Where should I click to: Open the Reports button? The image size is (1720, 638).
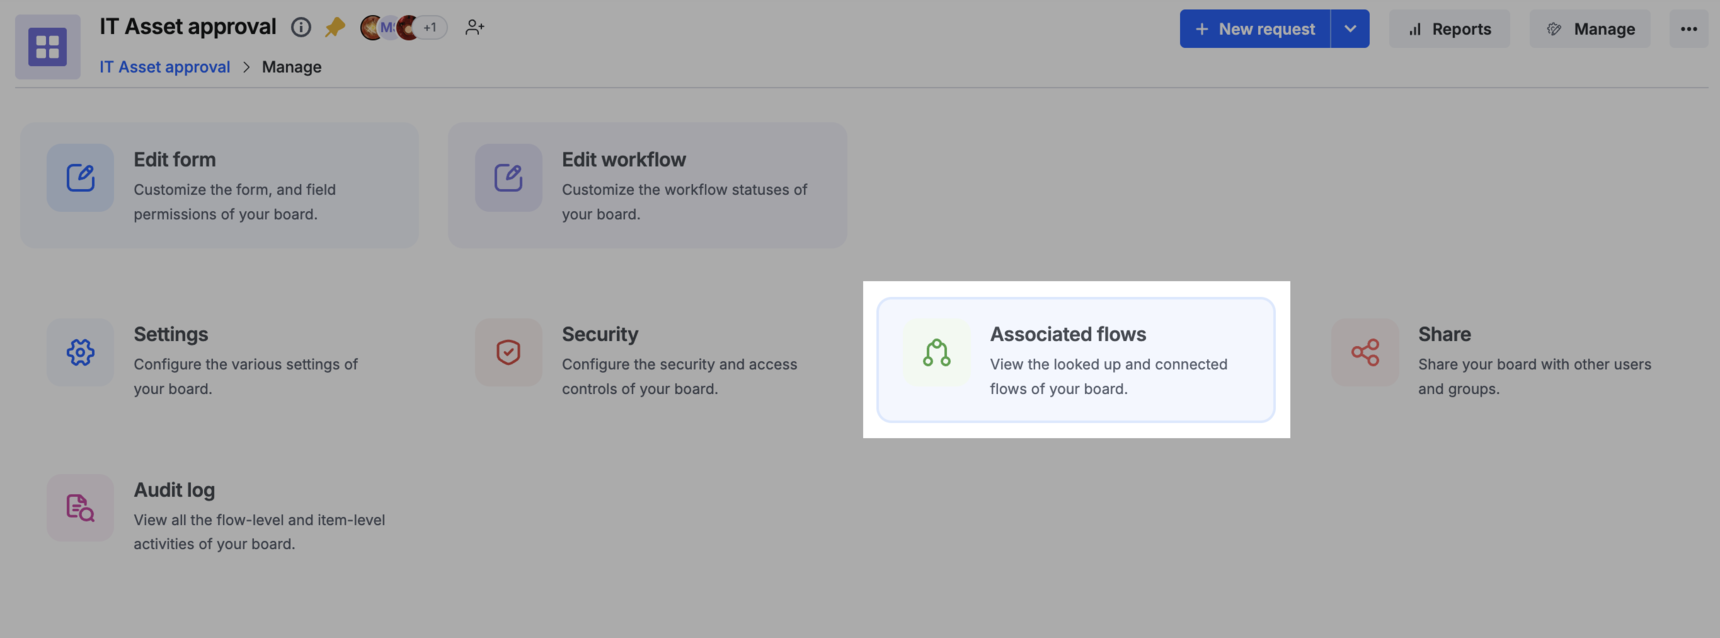(x=1449, y=29)
